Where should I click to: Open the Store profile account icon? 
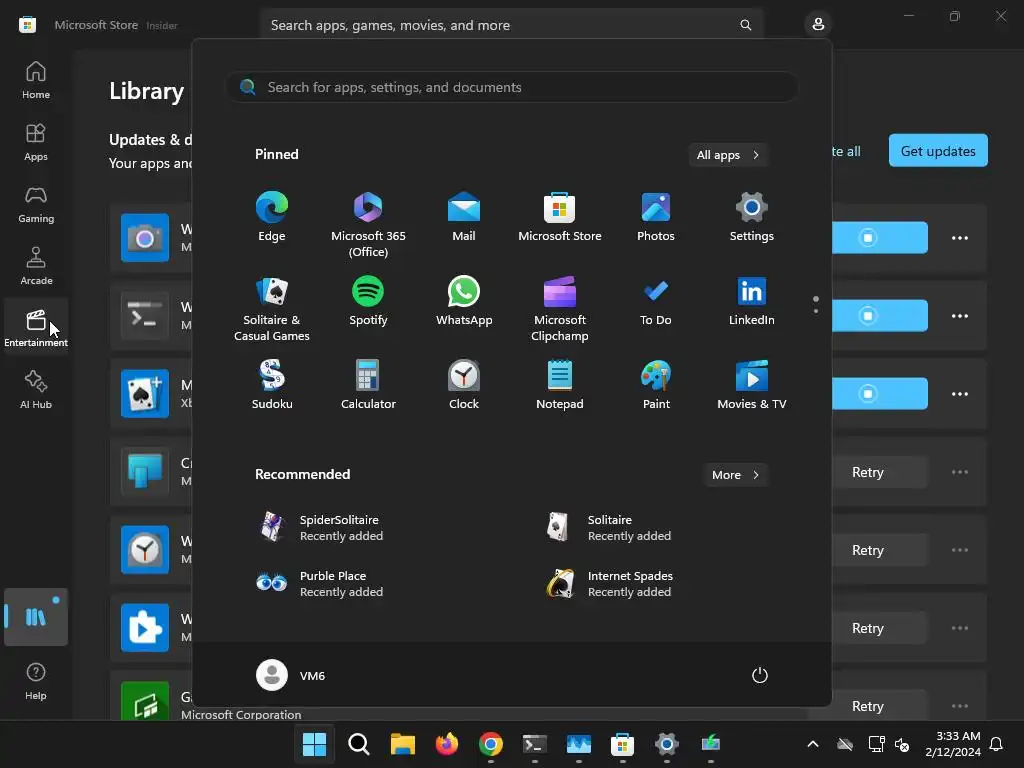(x=818, y=25)
